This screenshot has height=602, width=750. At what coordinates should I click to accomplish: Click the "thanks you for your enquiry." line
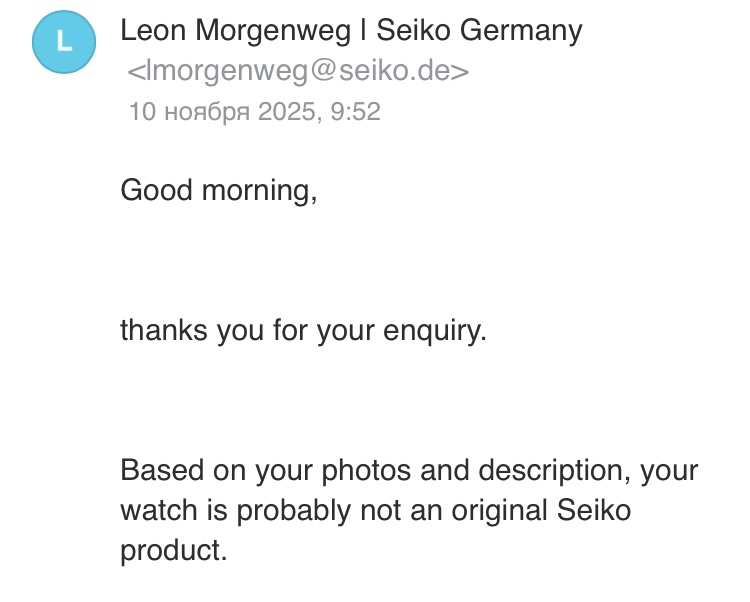tap(303, 330)
